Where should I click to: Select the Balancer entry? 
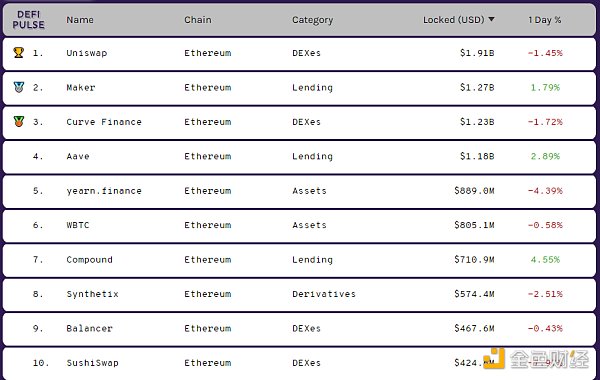click(89, 328)
